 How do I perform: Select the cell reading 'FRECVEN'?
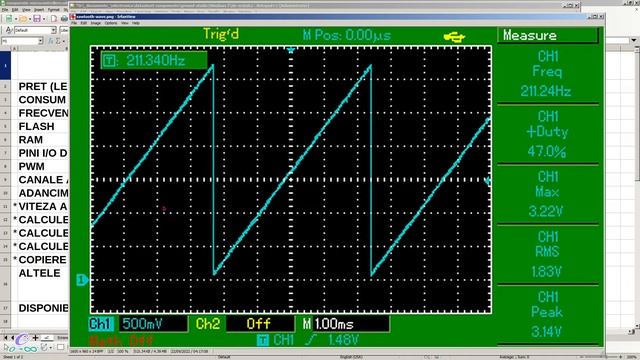point(43,113)
